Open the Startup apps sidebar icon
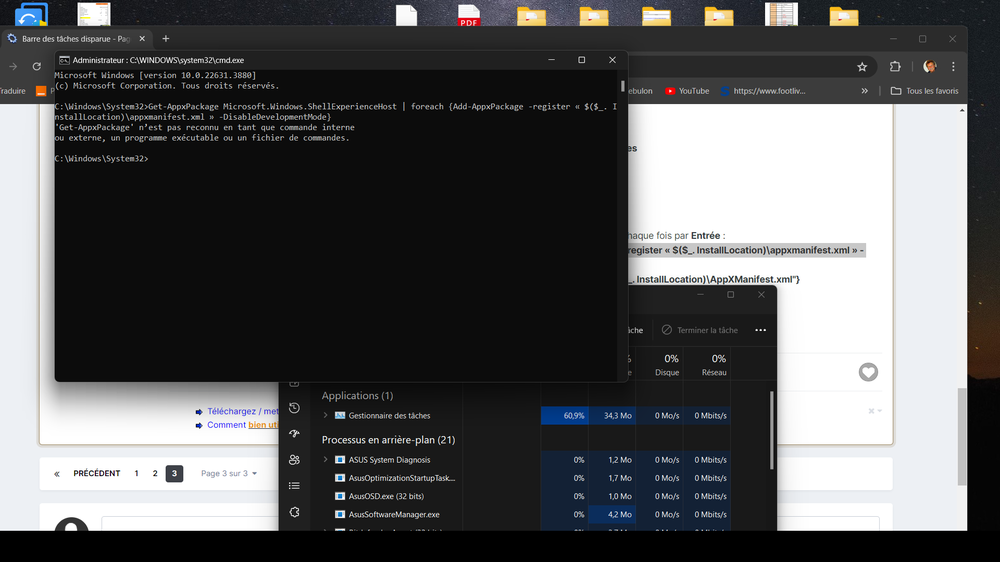Viewport: 1000px width, 562px height. coord(294,434)
